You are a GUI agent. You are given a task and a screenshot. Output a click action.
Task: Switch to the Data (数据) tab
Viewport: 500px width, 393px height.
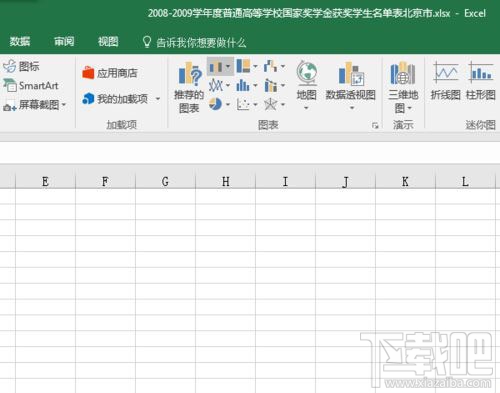tap(20, 41)
